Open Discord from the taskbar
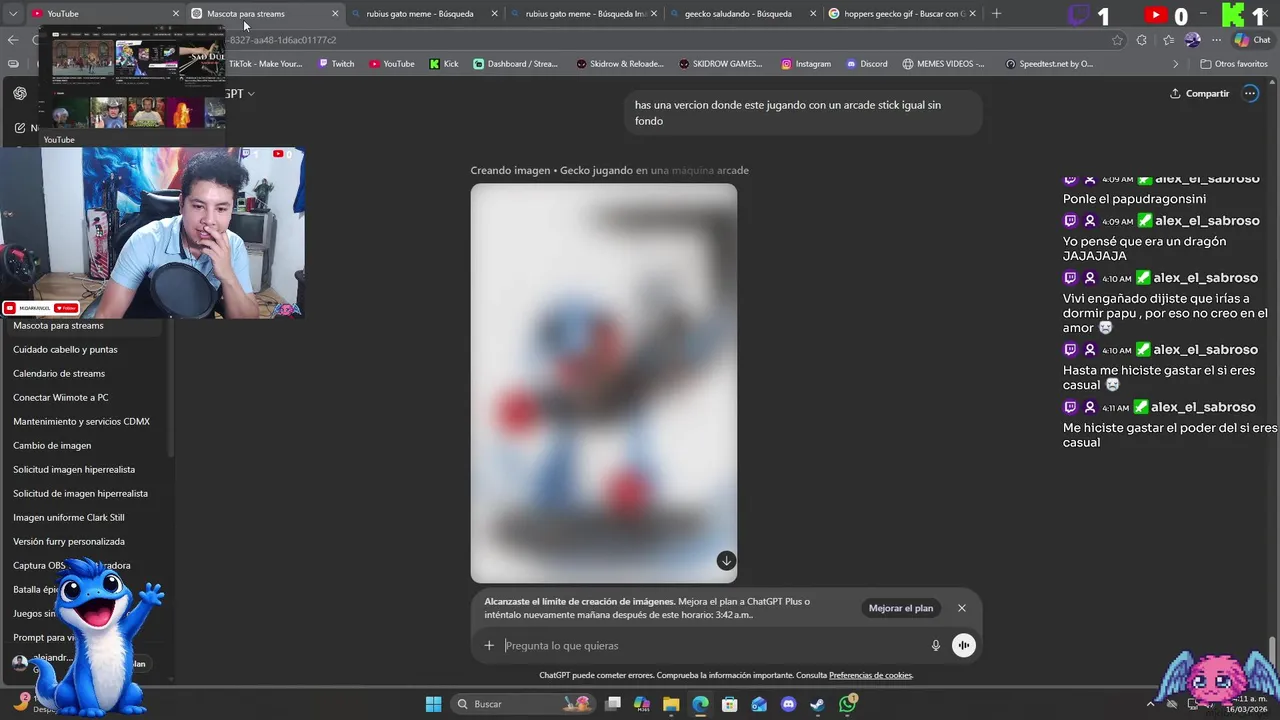 789,704
